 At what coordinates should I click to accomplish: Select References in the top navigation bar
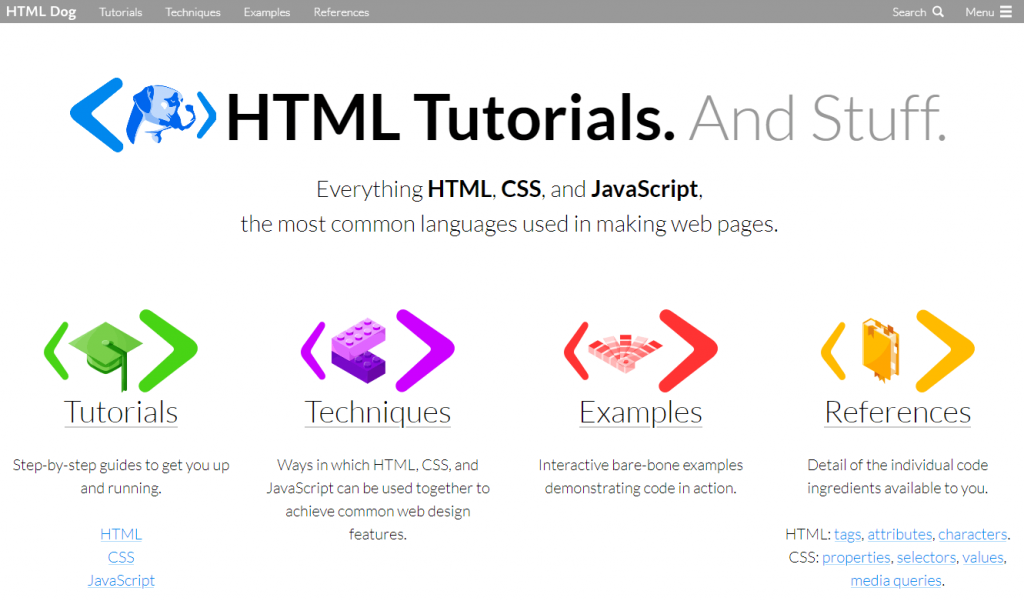click(x=341, y=12)
